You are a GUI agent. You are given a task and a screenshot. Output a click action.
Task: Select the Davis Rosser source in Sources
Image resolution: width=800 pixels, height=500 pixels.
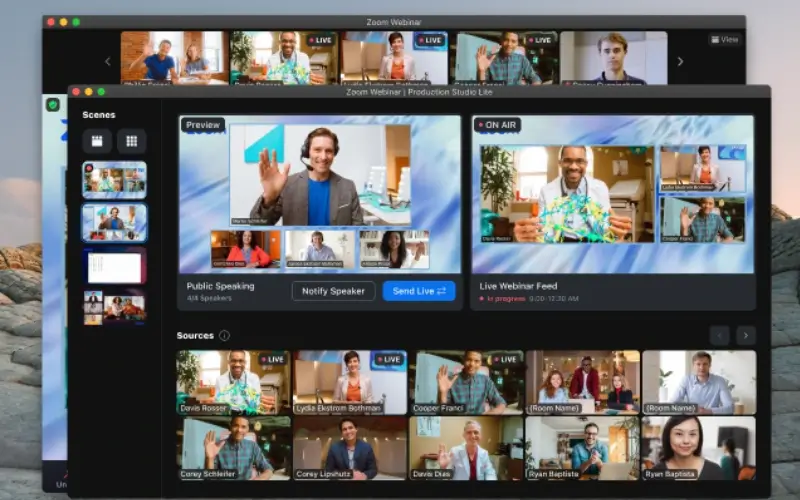pyautogui.click(x=233, y=382)
